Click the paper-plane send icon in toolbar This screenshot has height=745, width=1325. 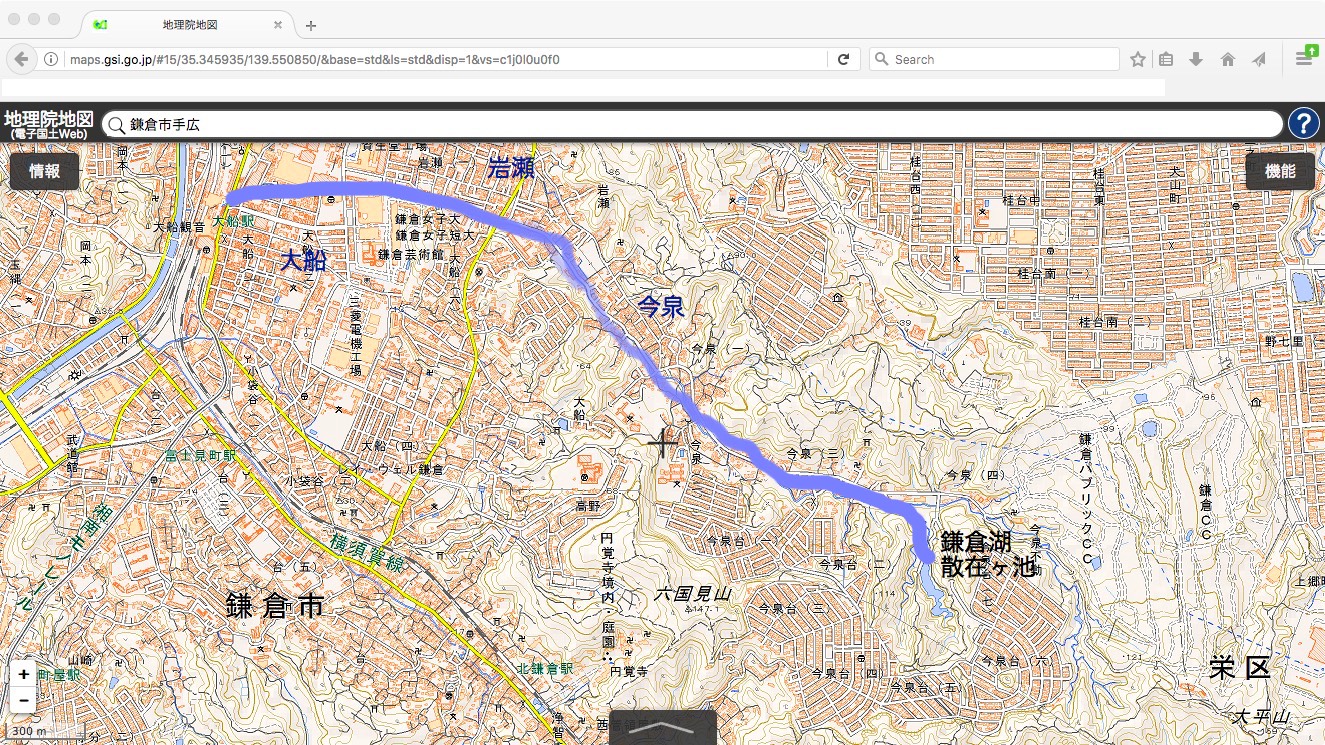tap(1259, 59)
